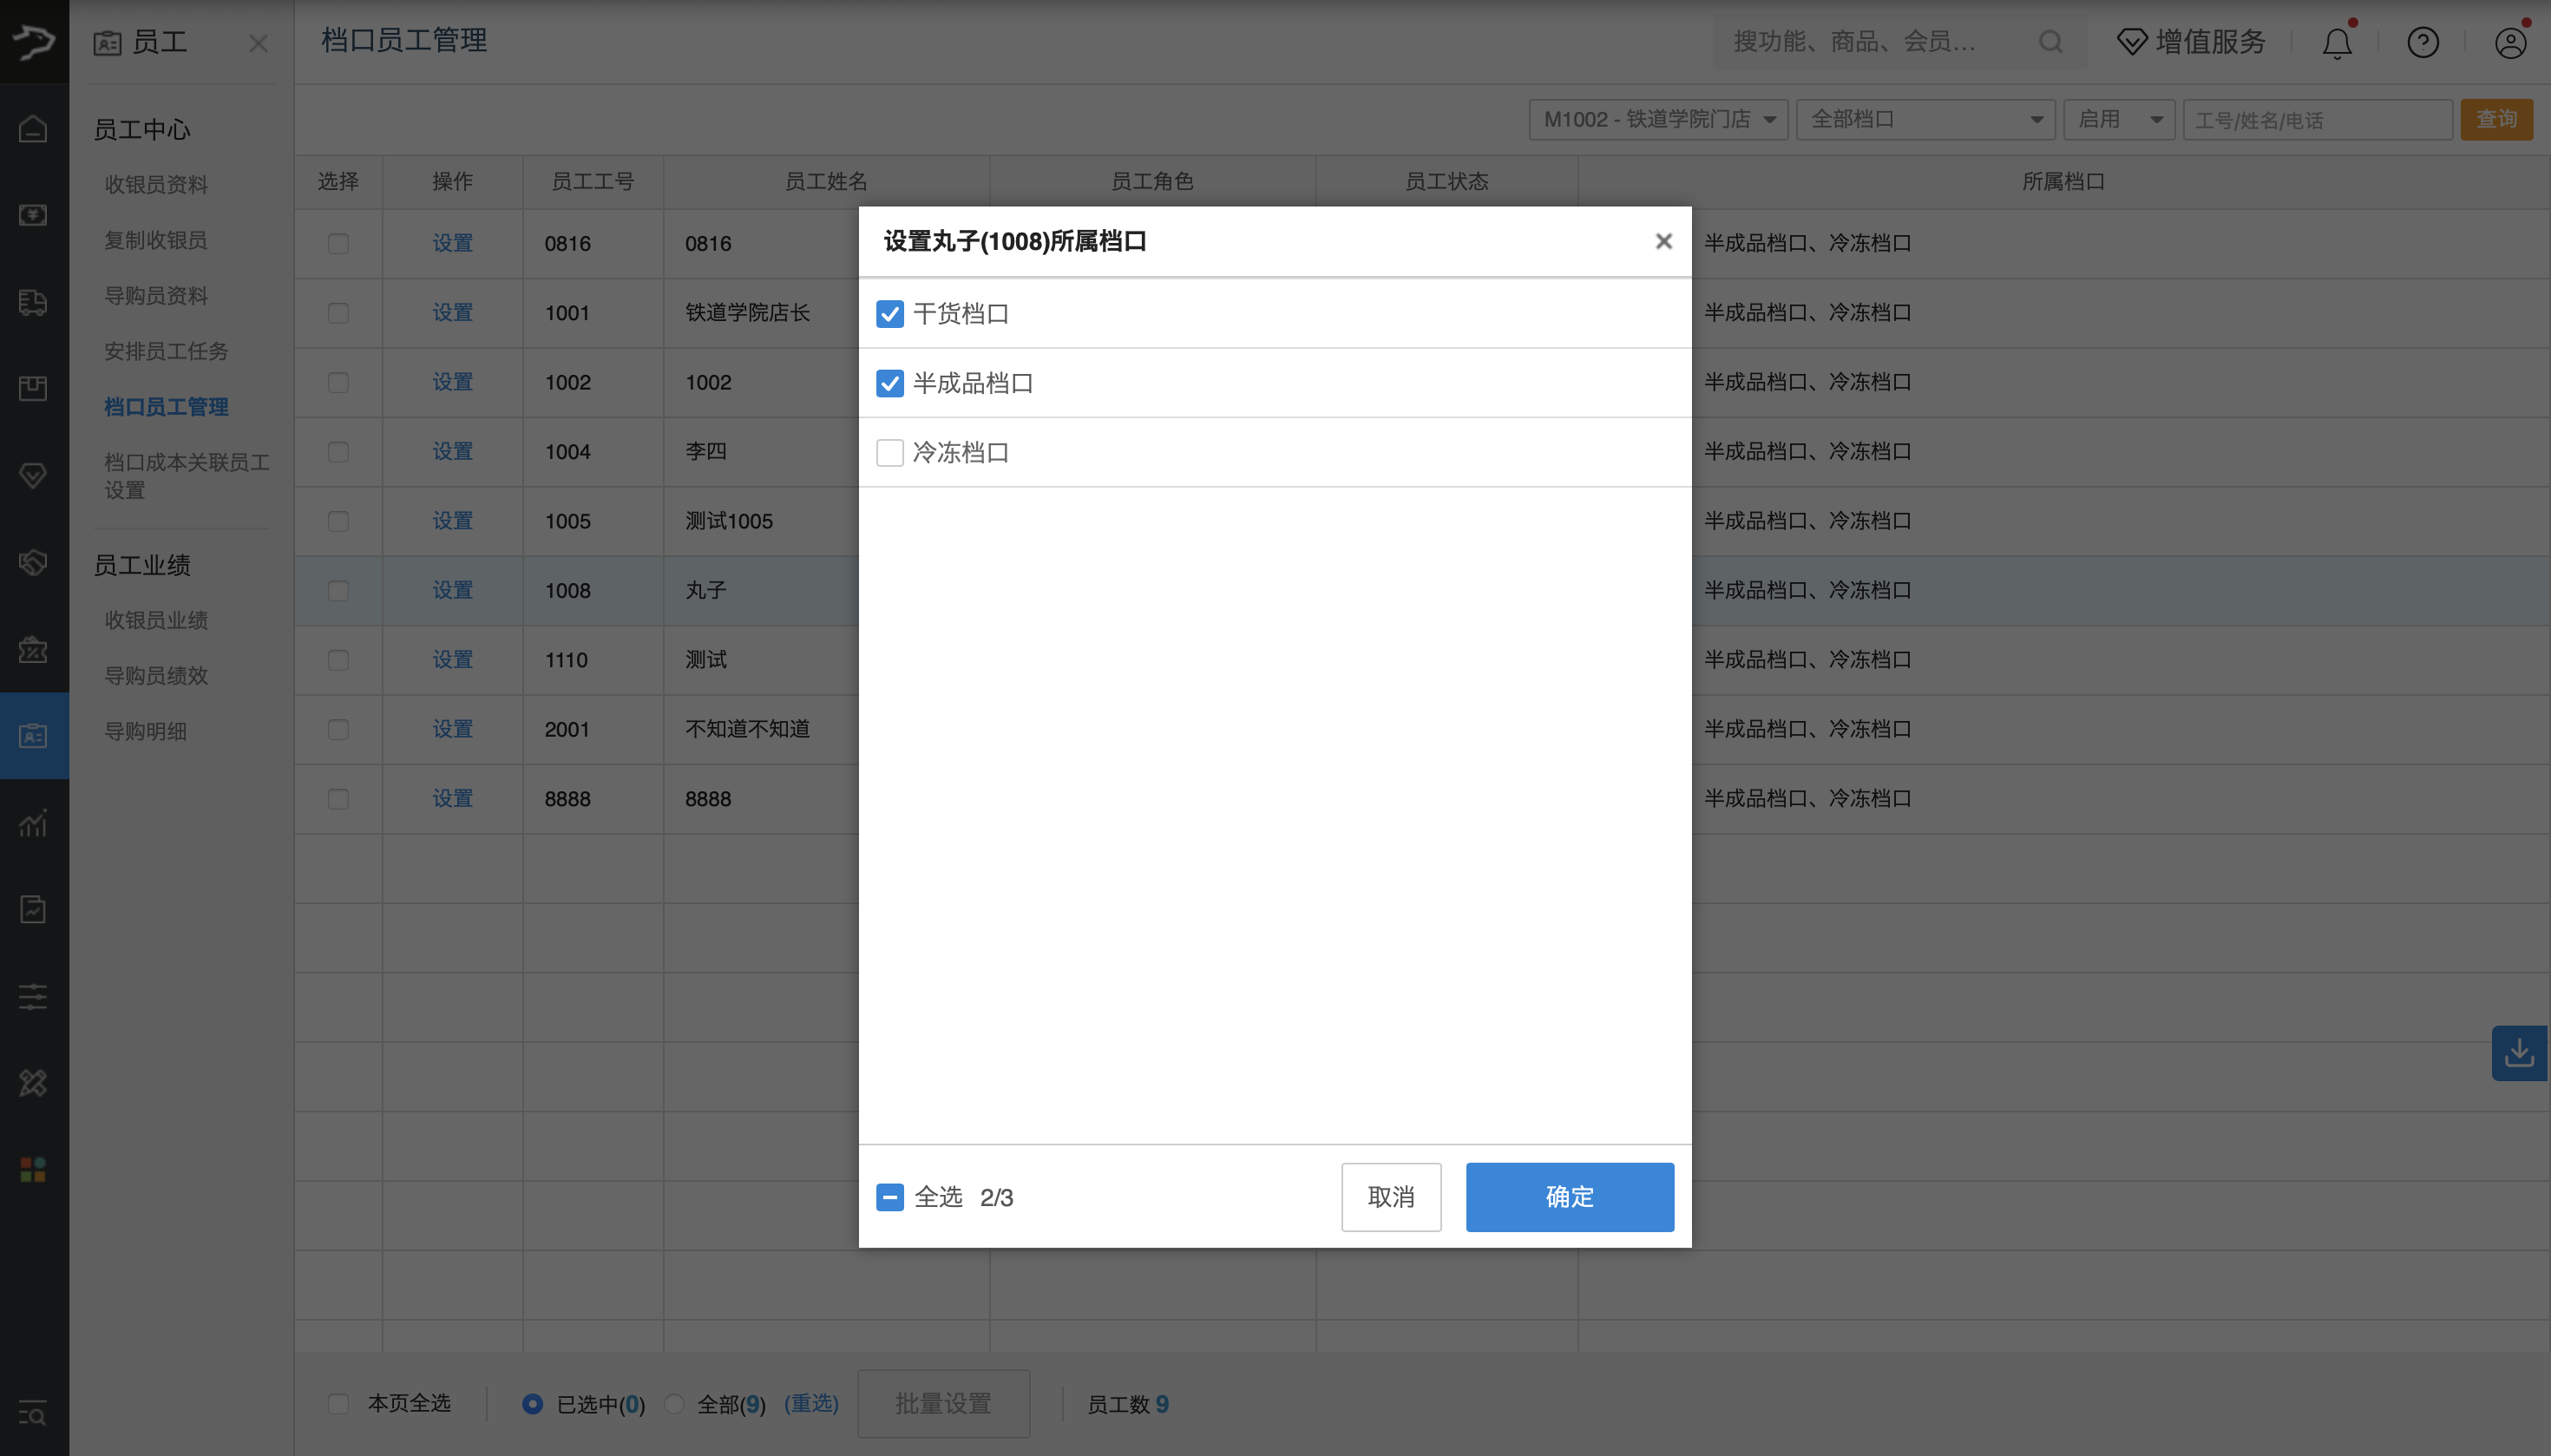Click the orange 查询 search button
Image resolution: width=2551 pixels, height=1456 pixels.
2497,118
